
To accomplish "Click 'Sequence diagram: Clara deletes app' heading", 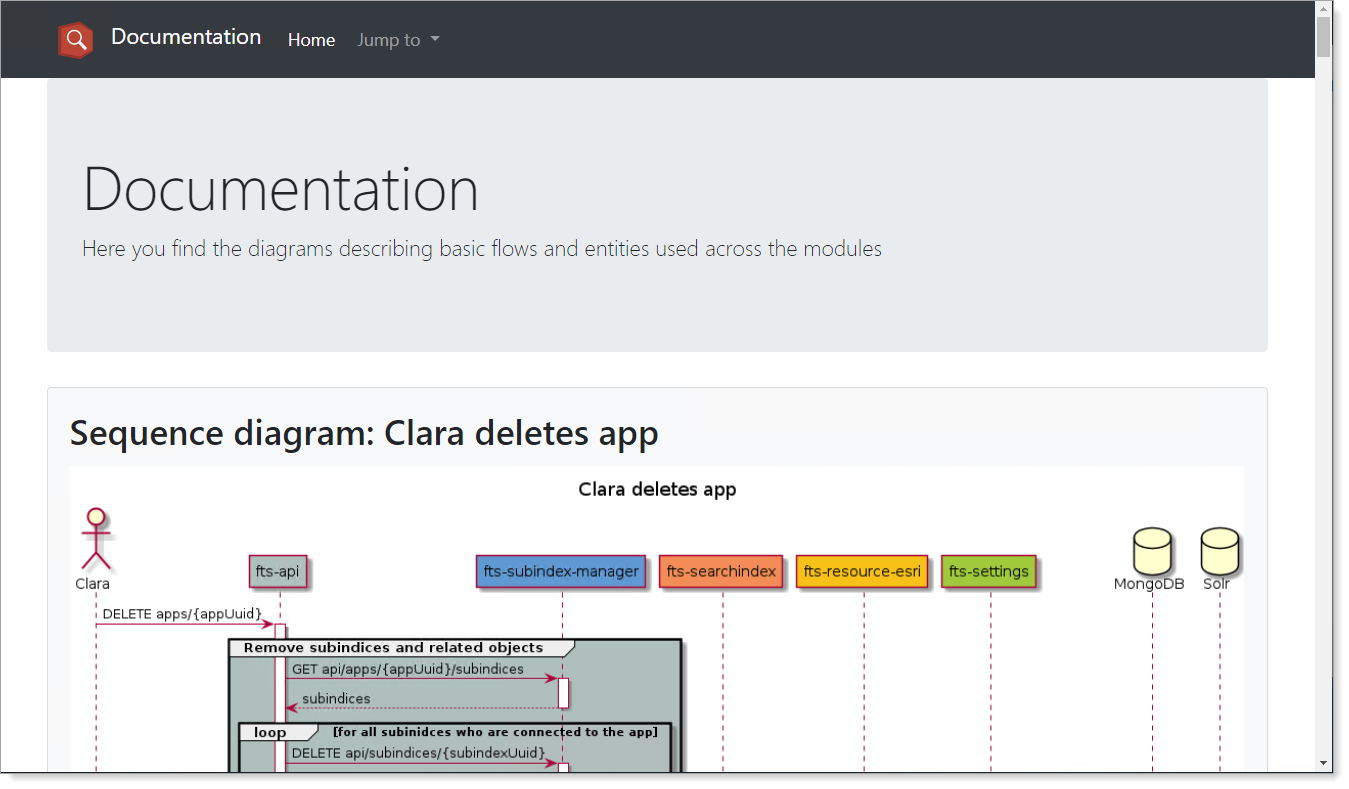I will point(364,434).
